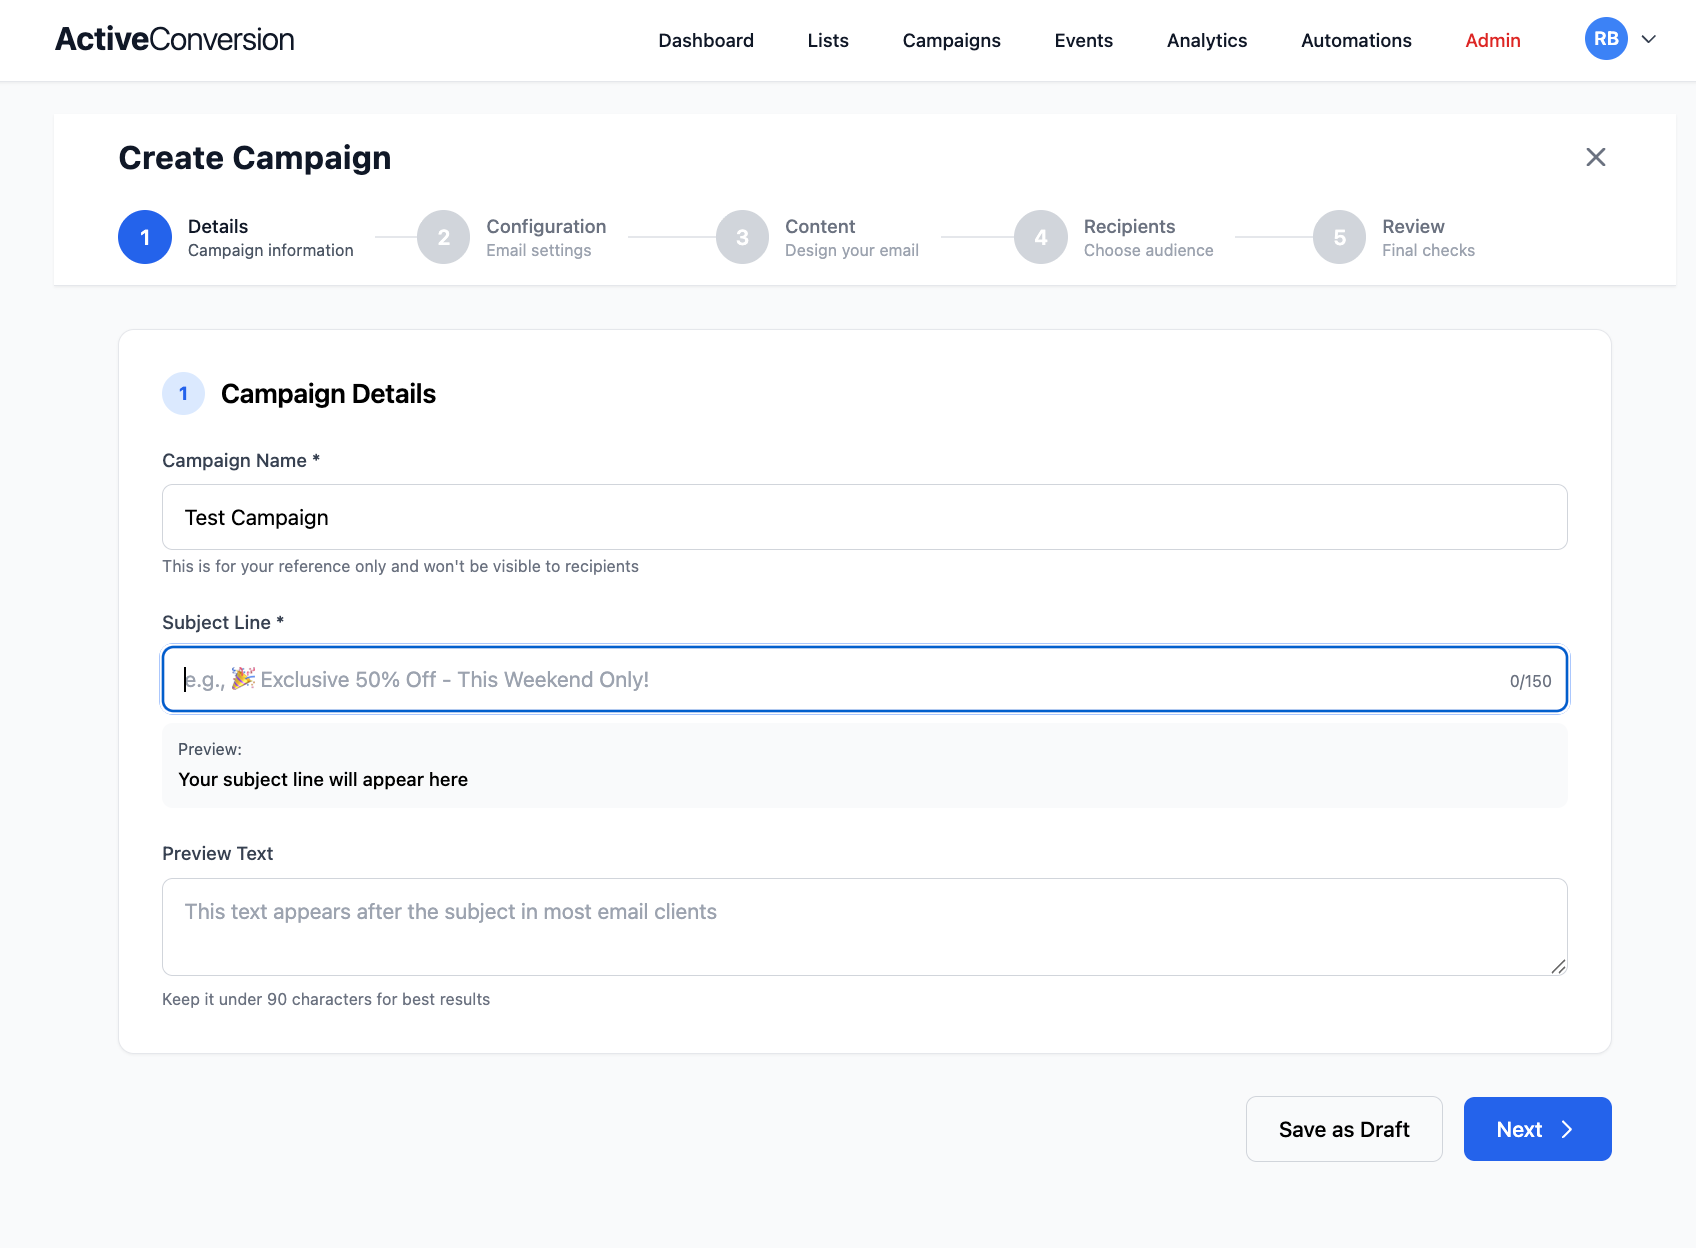This screenshot has width=1696, height=1248.
Task: Open Automations from navigation bar
Action: (x=1355, y=40)
